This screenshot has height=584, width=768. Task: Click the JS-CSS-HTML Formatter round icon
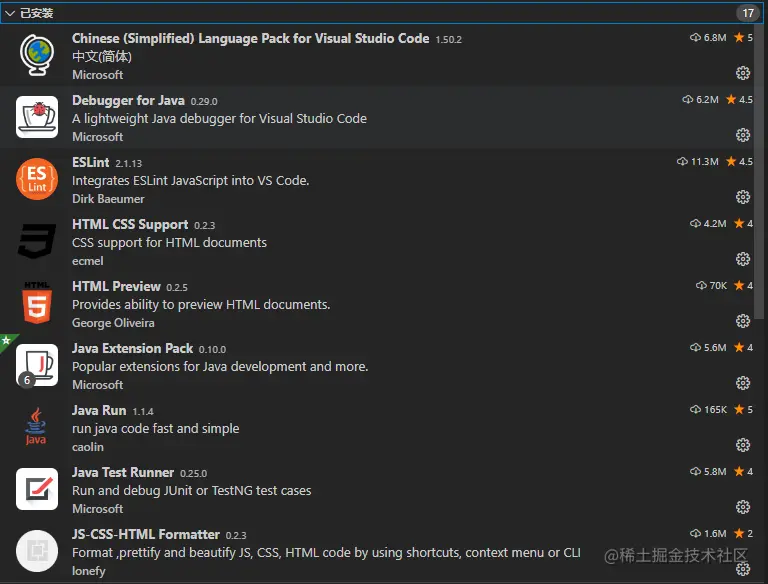point(37,551)
